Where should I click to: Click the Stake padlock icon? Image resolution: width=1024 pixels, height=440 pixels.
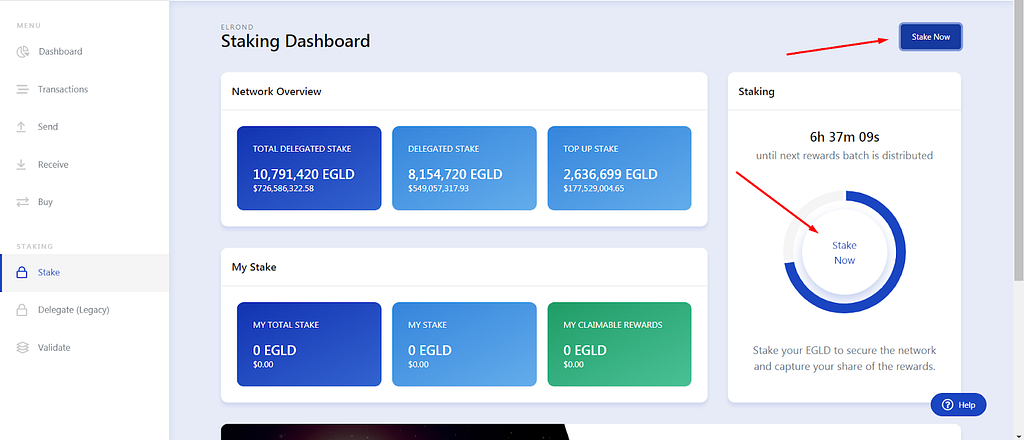pyautogui.click(x=22, y=272)
